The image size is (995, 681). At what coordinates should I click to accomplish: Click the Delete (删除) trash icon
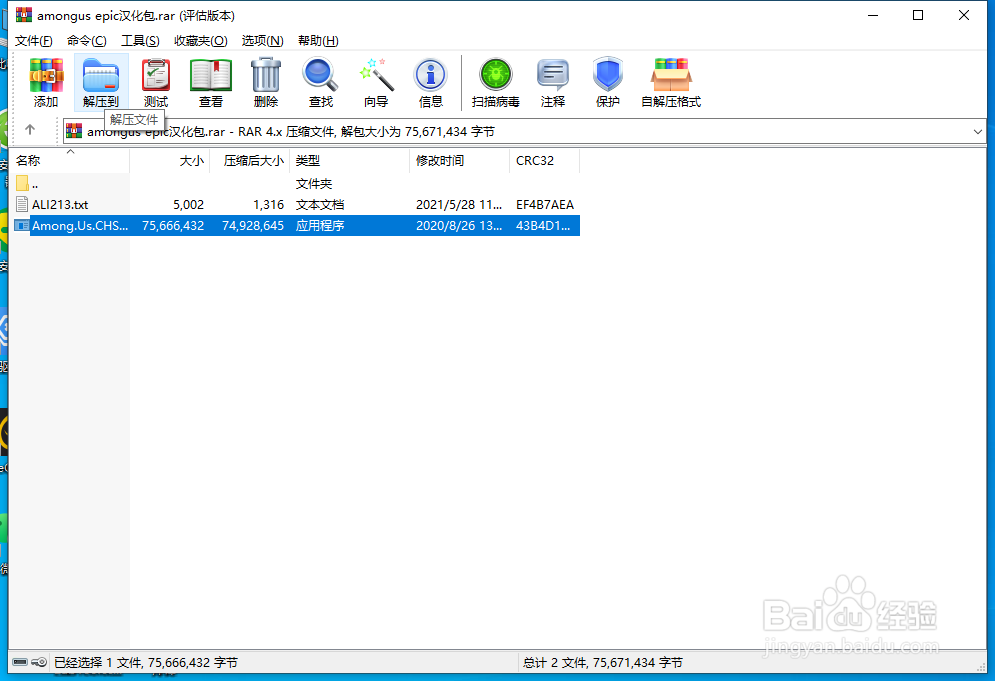(266, 83)
